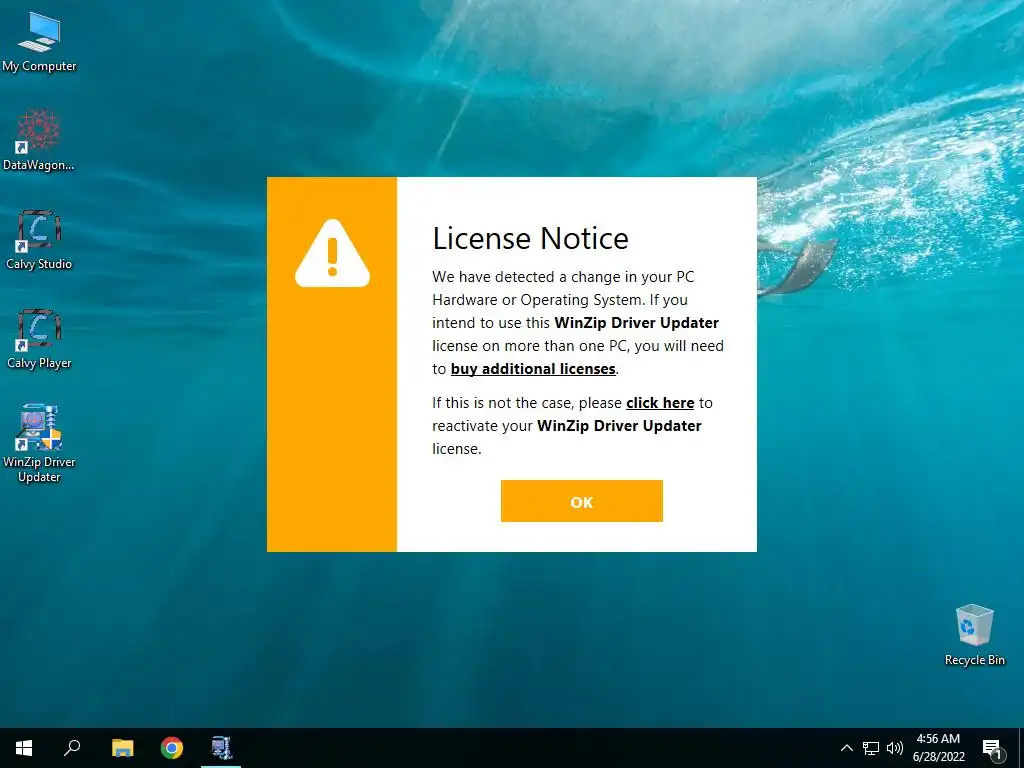Image resolution: width=1024 pixels, height=768 pixels.
Task: Show hidden system tray icons
Action: click(846, 748)
